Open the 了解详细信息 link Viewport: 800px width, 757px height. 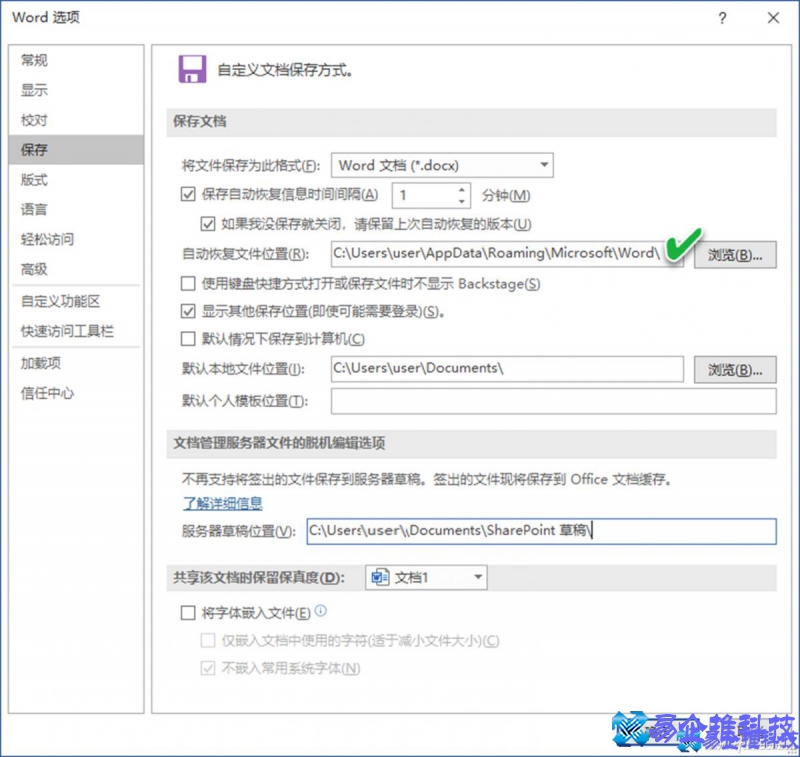(x=222, y=503)
